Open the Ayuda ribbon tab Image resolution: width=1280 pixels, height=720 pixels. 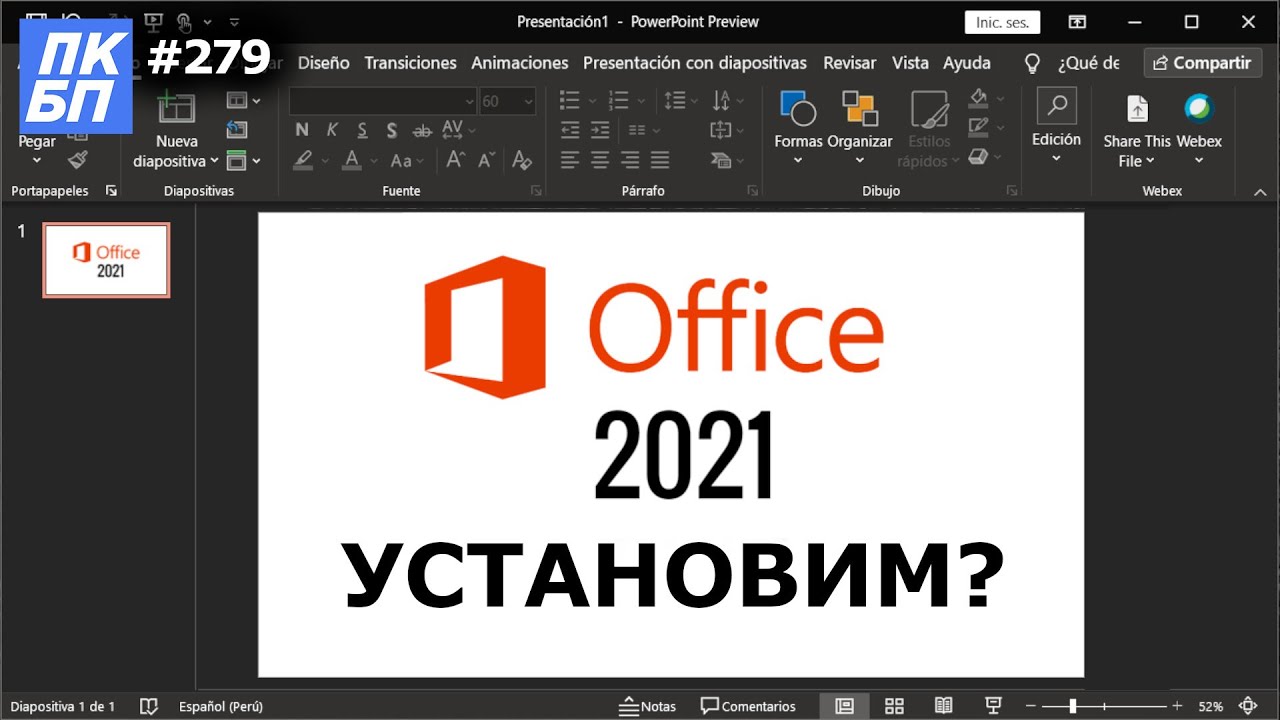967,63
